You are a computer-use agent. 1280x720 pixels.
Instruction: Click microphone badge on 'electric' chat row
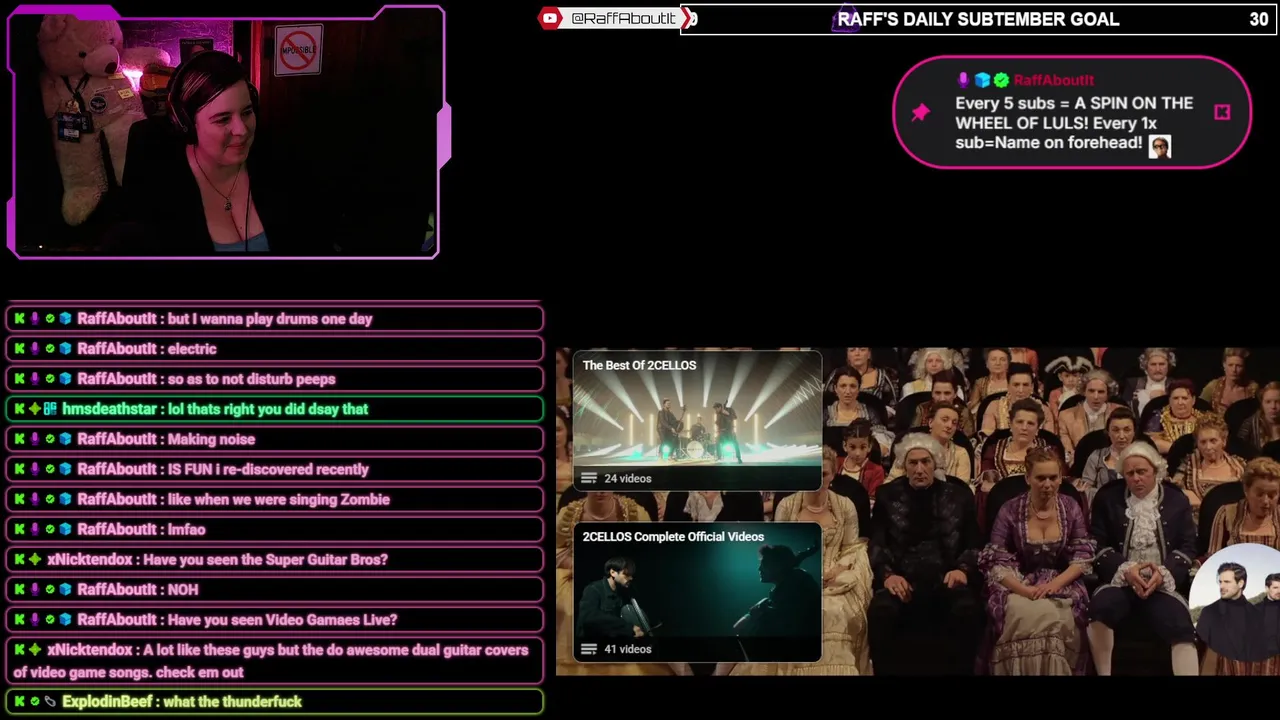point(35,349)
